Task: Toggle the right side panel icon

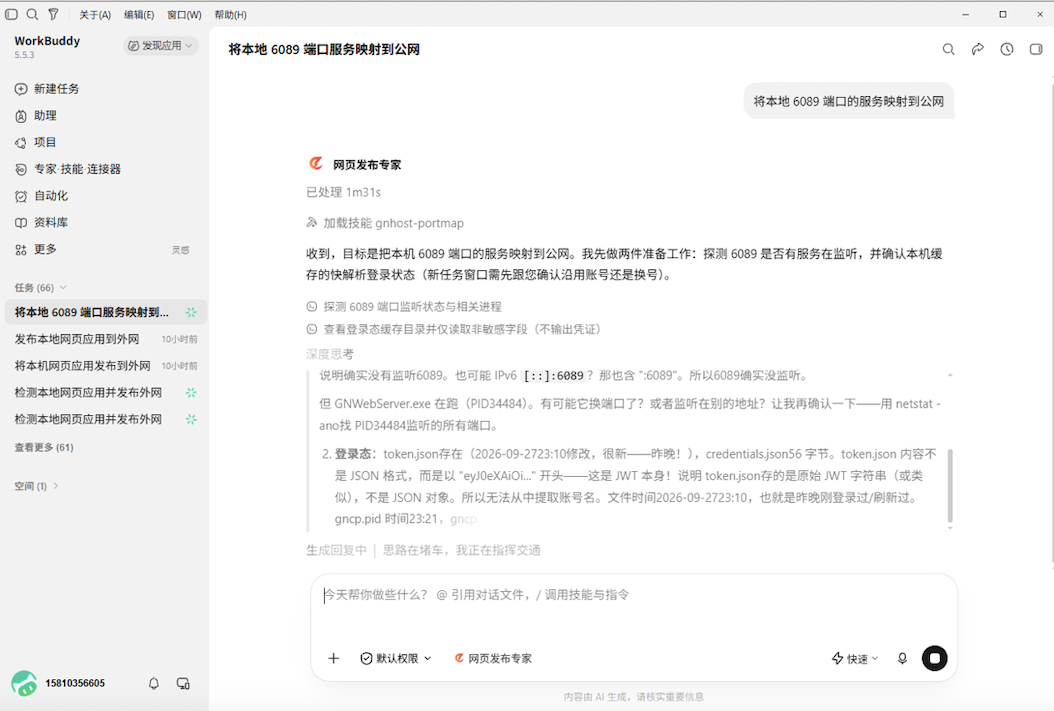Action: [1036, 49]
